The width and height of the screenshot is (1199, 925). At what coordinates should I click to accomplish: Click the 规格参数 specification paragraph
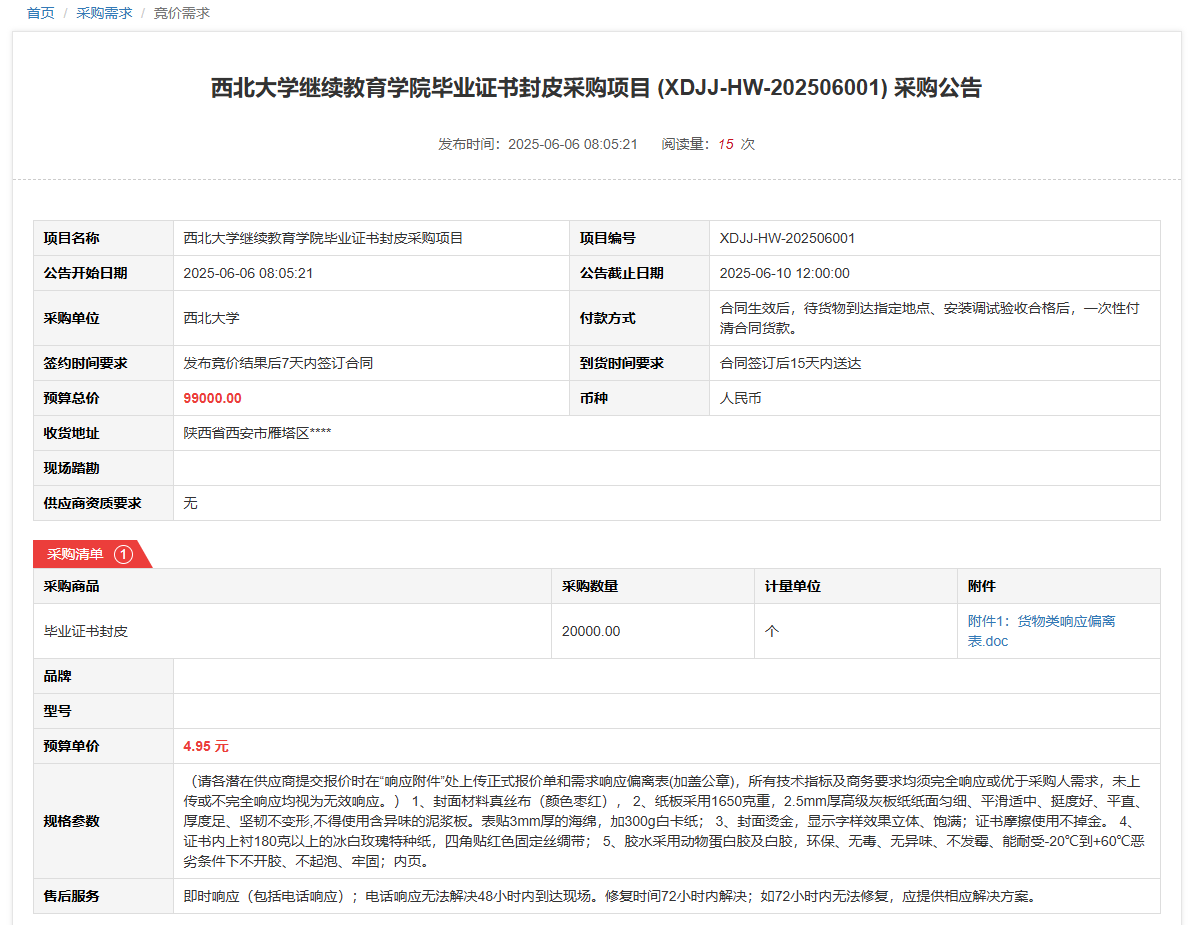coord(665,821)
